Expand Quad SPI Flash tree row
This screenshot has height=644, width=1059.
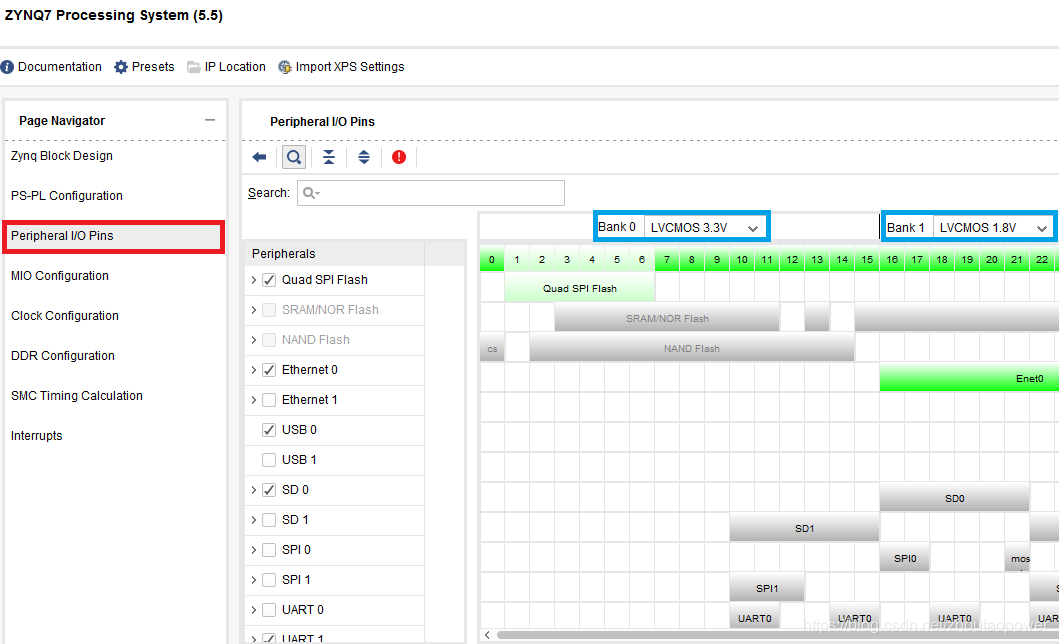pos(254,279)
